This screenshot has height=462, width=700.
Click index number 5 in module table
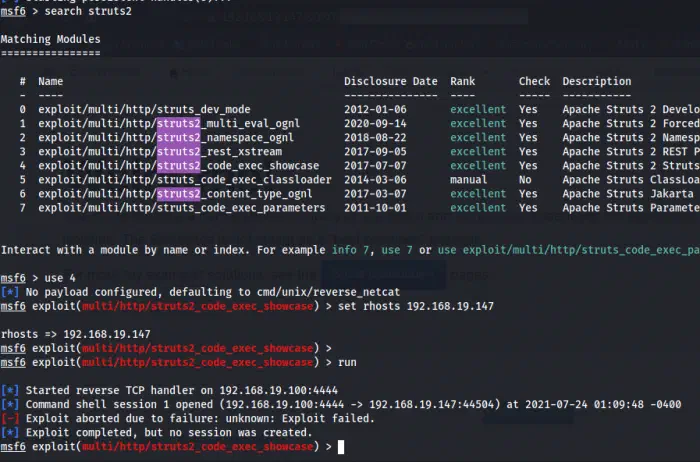pos(22,179)
